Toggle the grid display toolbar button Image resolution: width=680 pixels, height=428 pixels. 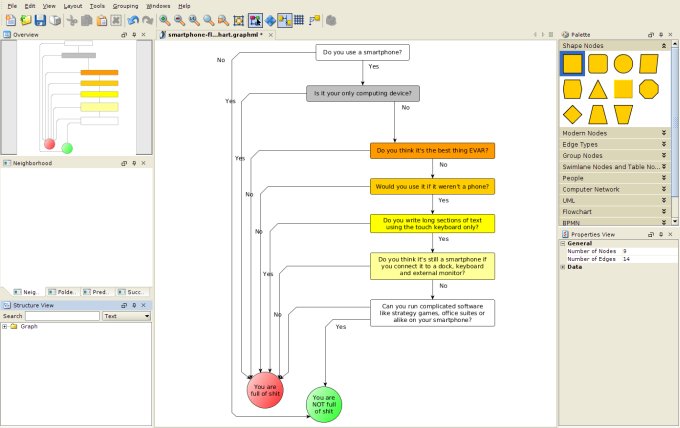point(299,20)
